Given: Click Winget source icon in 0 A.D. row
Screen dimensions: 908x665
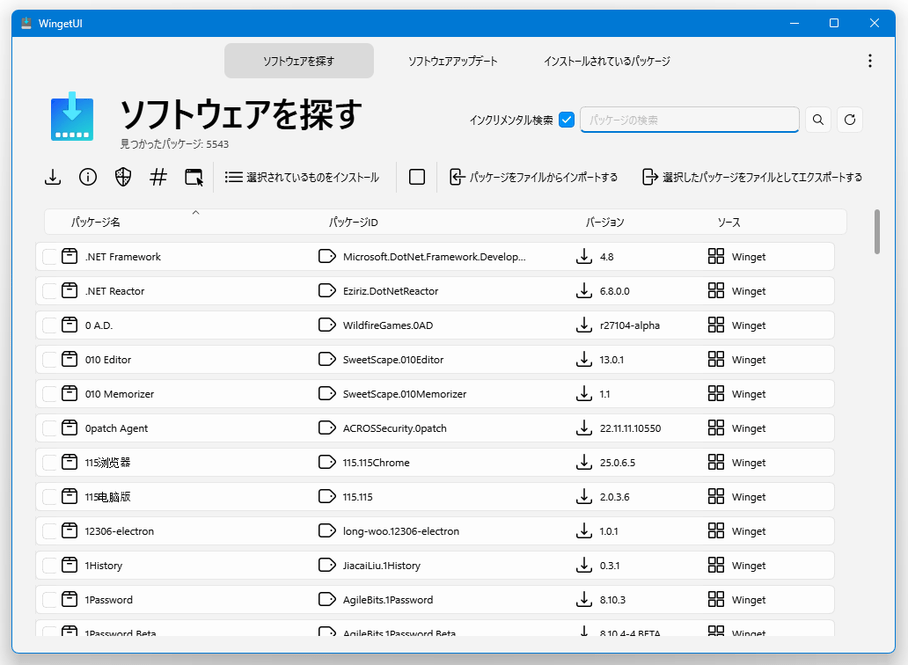Looking at the screenshot, I should 716,324.
